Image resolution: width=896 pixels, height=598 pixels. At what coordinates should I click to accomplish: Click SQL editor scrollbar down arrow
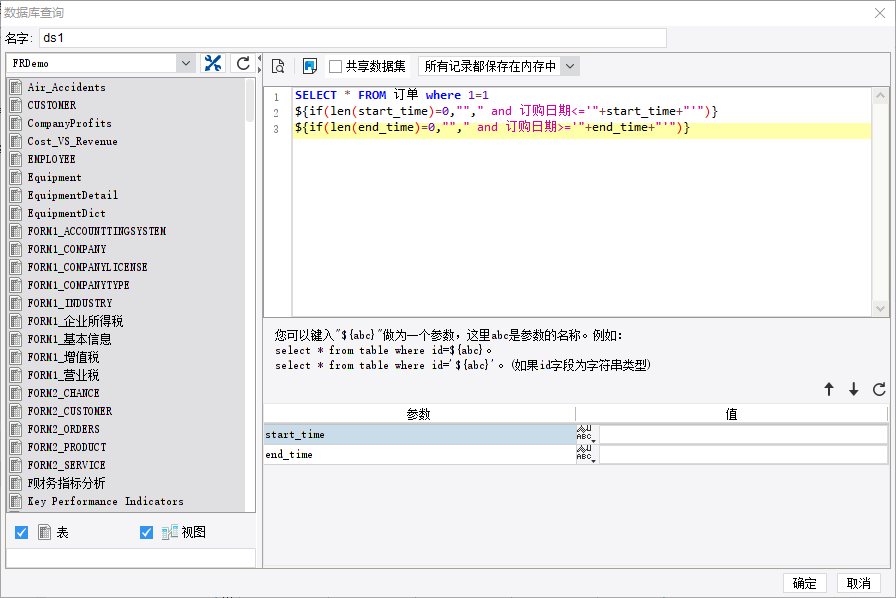click(x=880, y=309)
